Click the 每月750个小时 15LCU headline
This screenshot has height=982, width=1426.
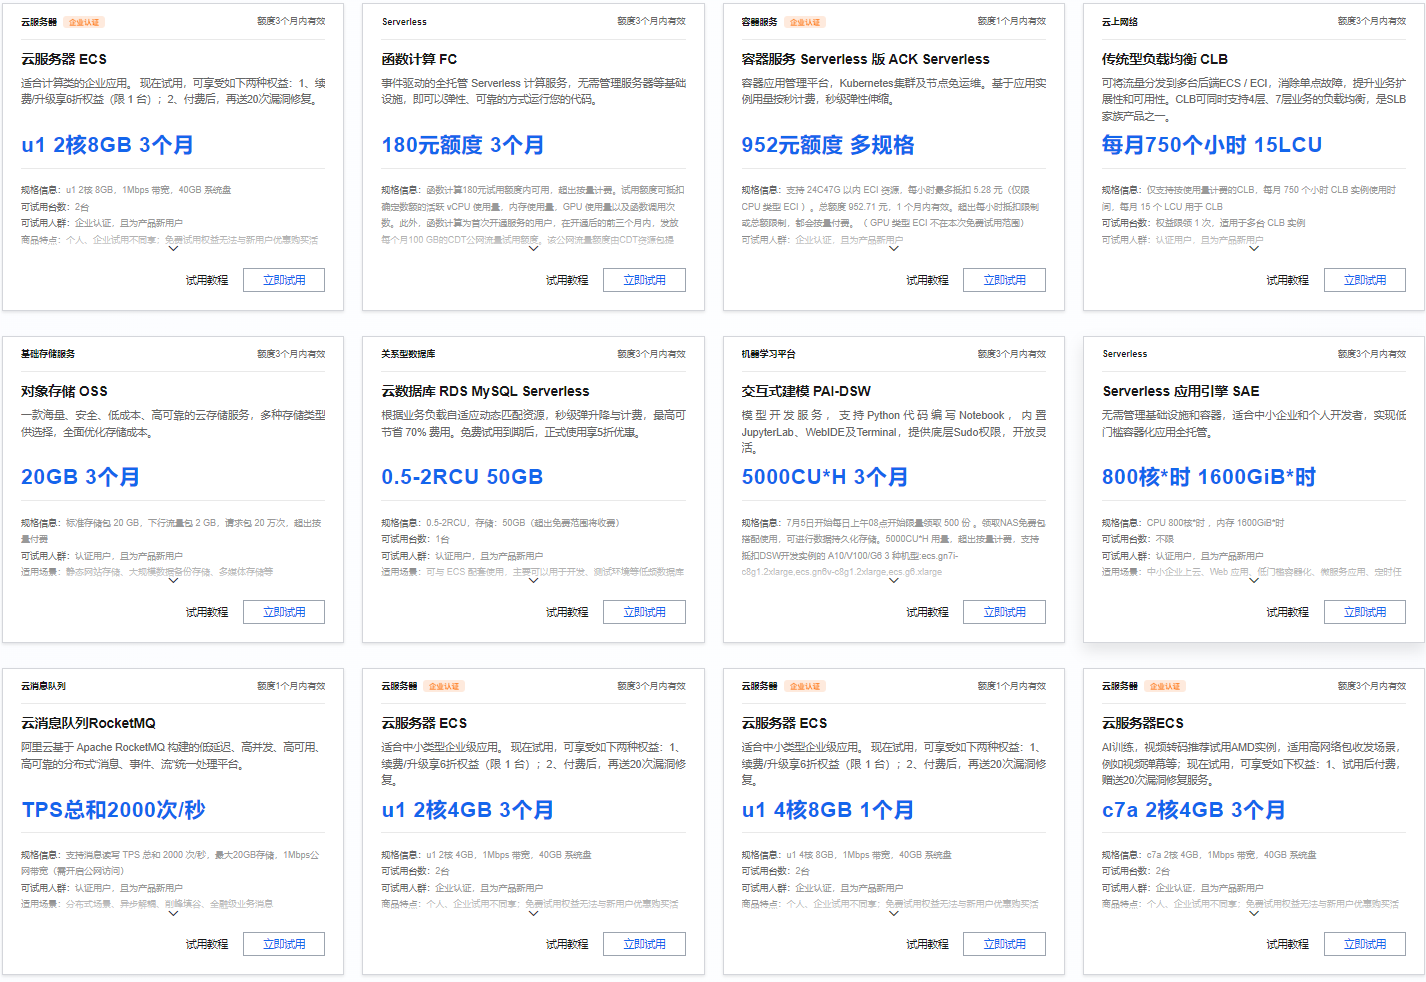(x=1212, y=145)
